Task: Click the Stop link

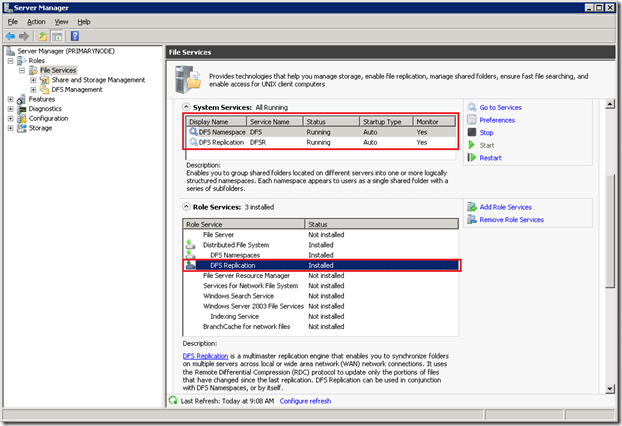Action: tap(486, 132)
